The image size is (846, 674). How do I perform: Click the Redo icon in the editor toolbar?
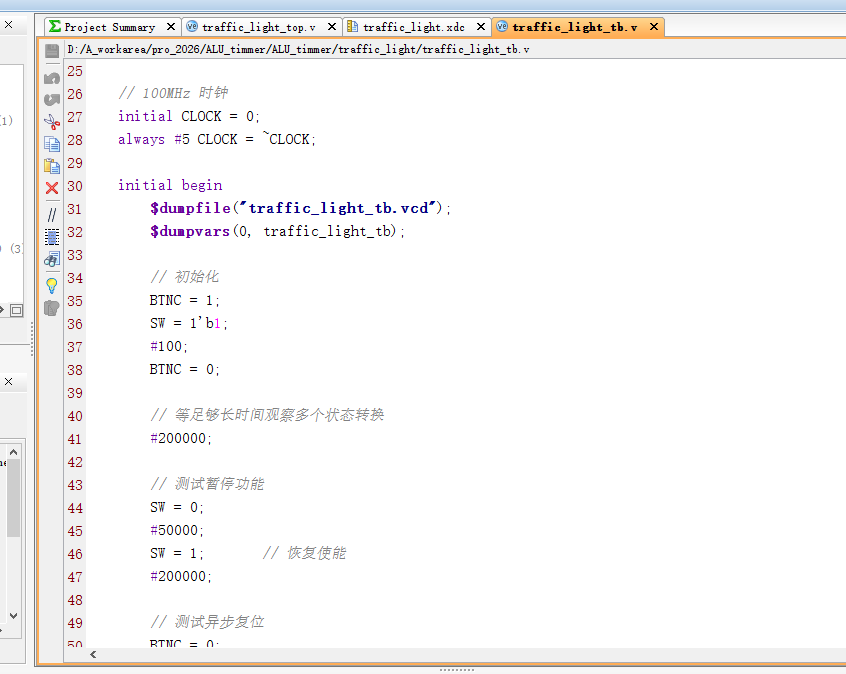[x=52, y=100]
